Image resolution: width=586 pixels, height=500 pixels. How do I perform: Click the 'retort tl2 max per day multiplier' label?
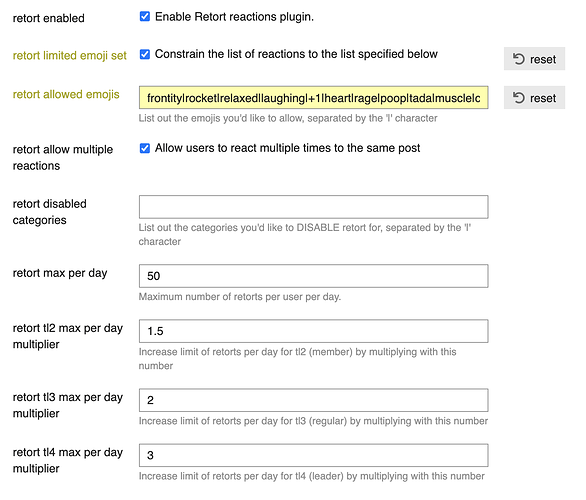click(68, 336)
